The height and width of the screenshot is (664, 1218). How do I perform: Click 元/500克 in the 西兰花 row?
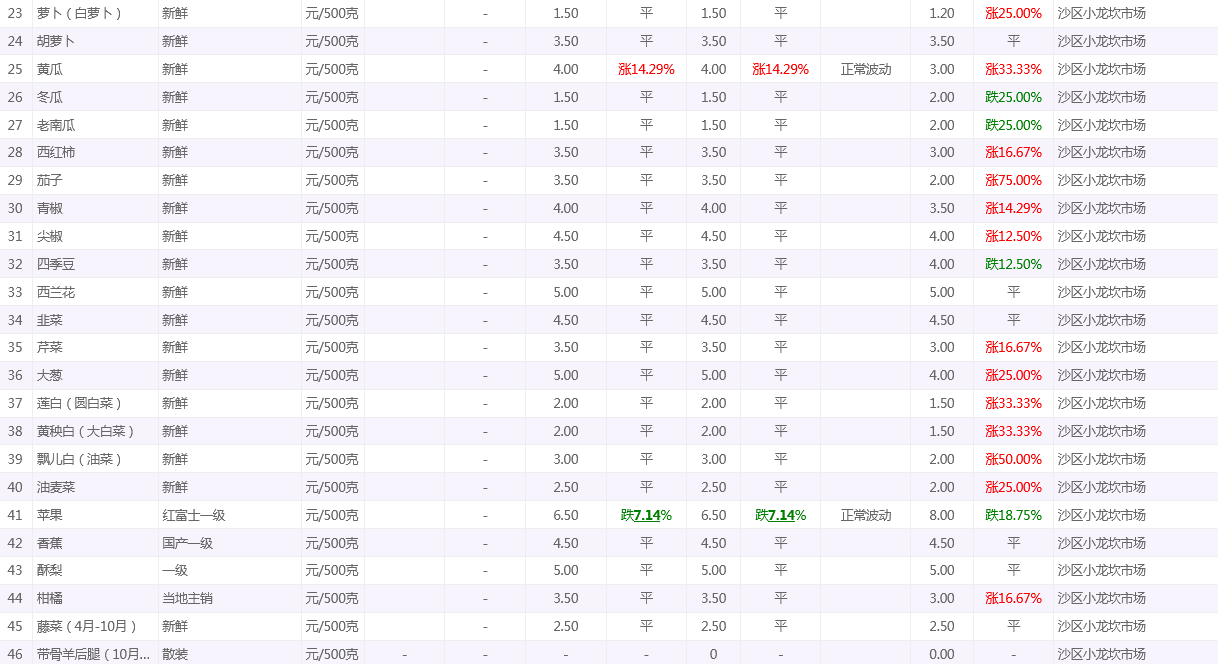pos(332,292)
